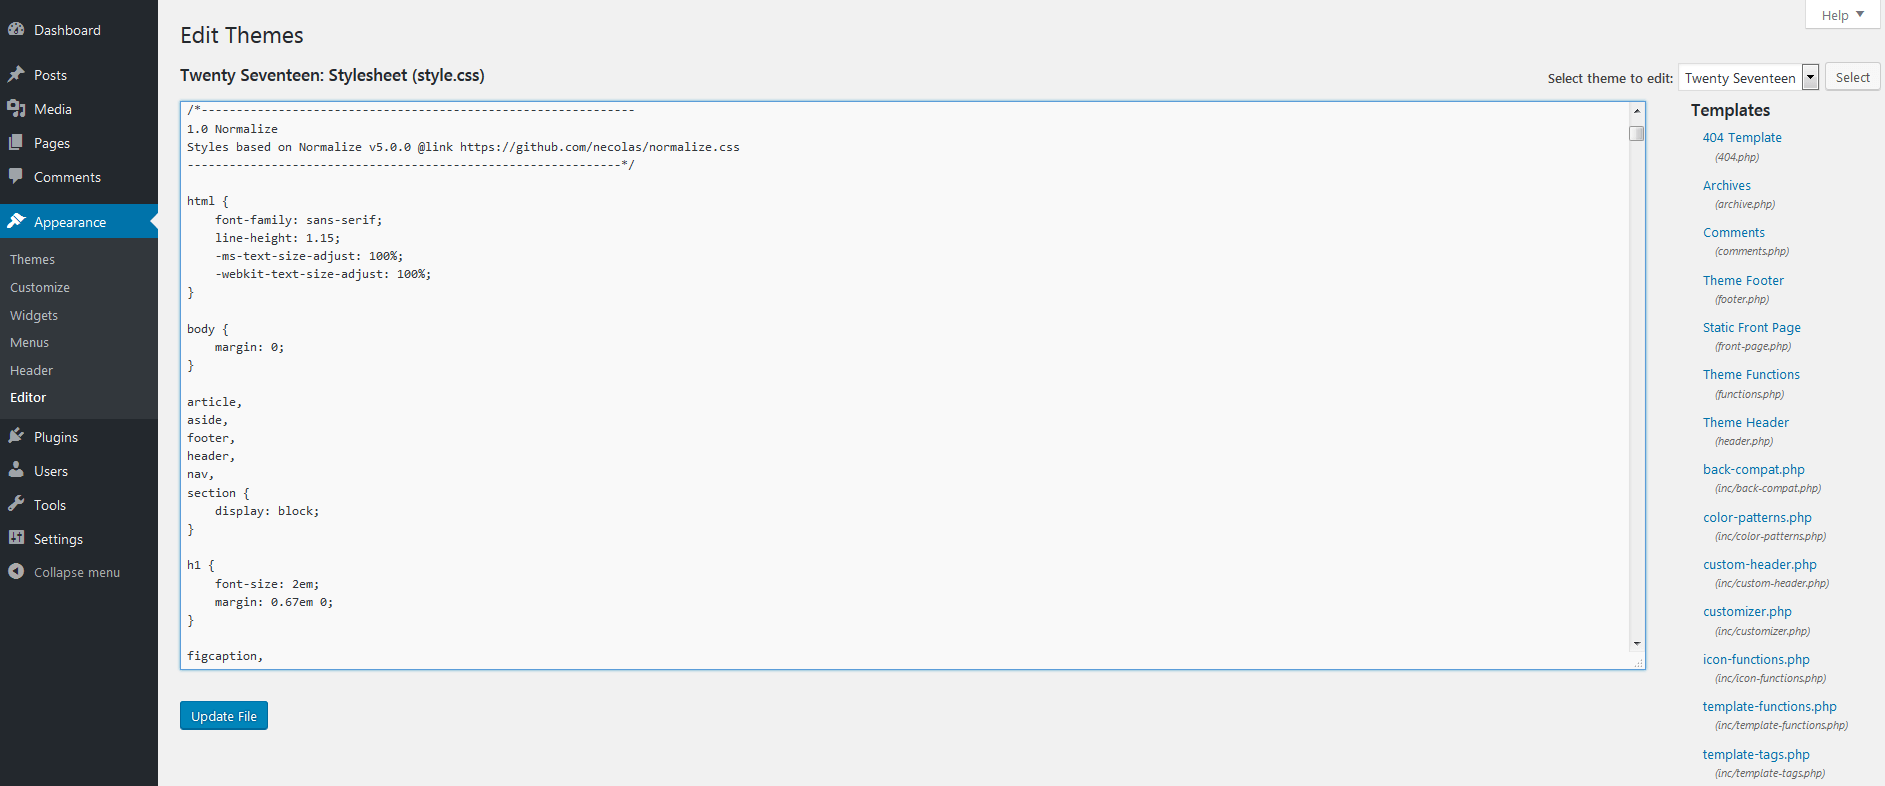Click the 'display: block;' line
This screenshot has height=786, width=1885.
point(267,511)
